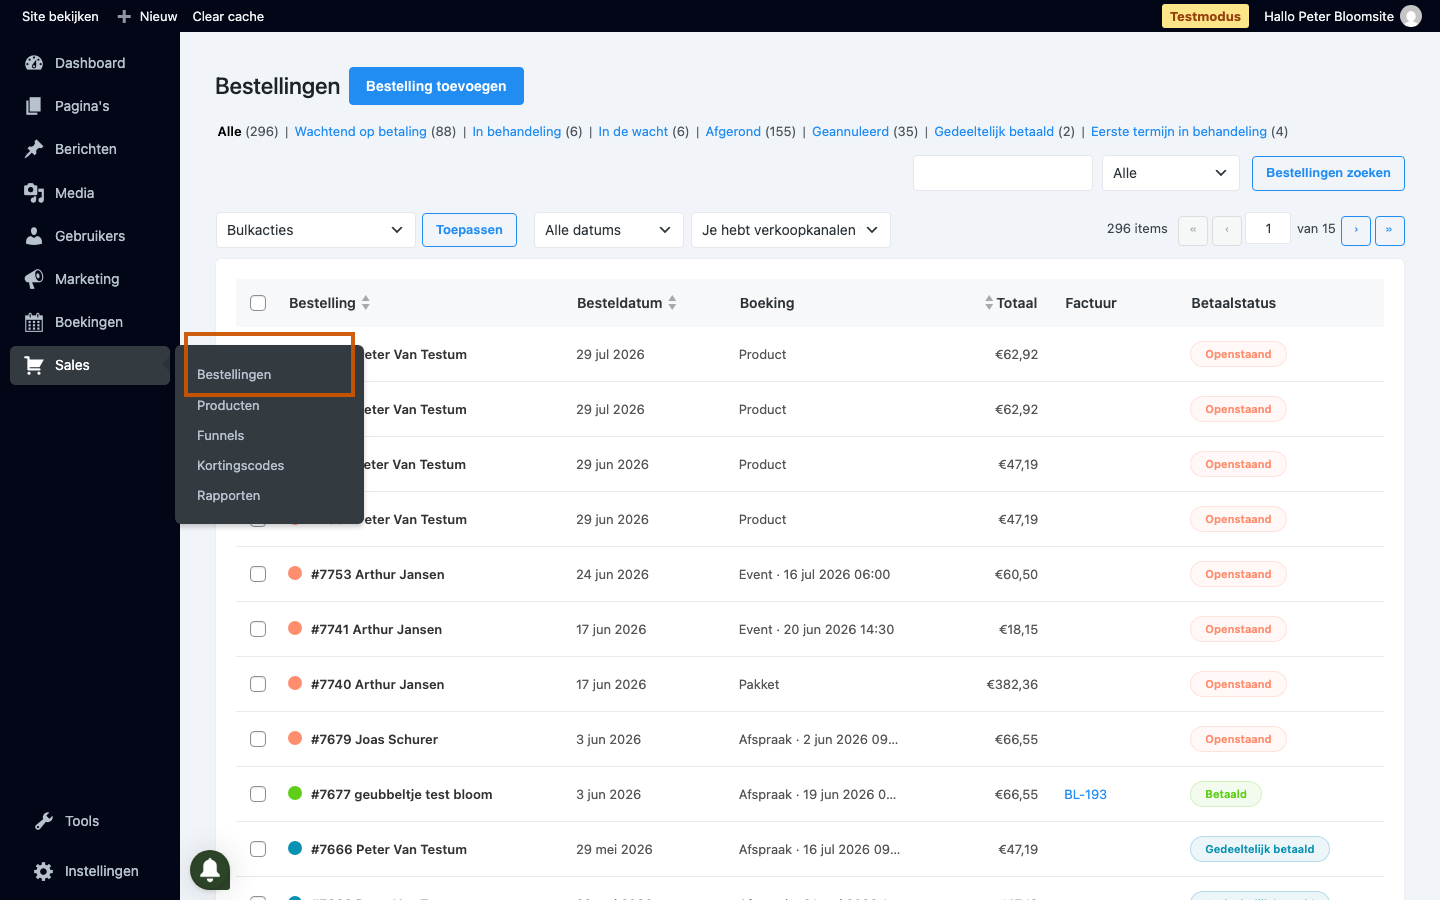1440x900 pixels.
Task: Open Kortingscodes in the Sales submenu
Action: (x=241, y=465)
